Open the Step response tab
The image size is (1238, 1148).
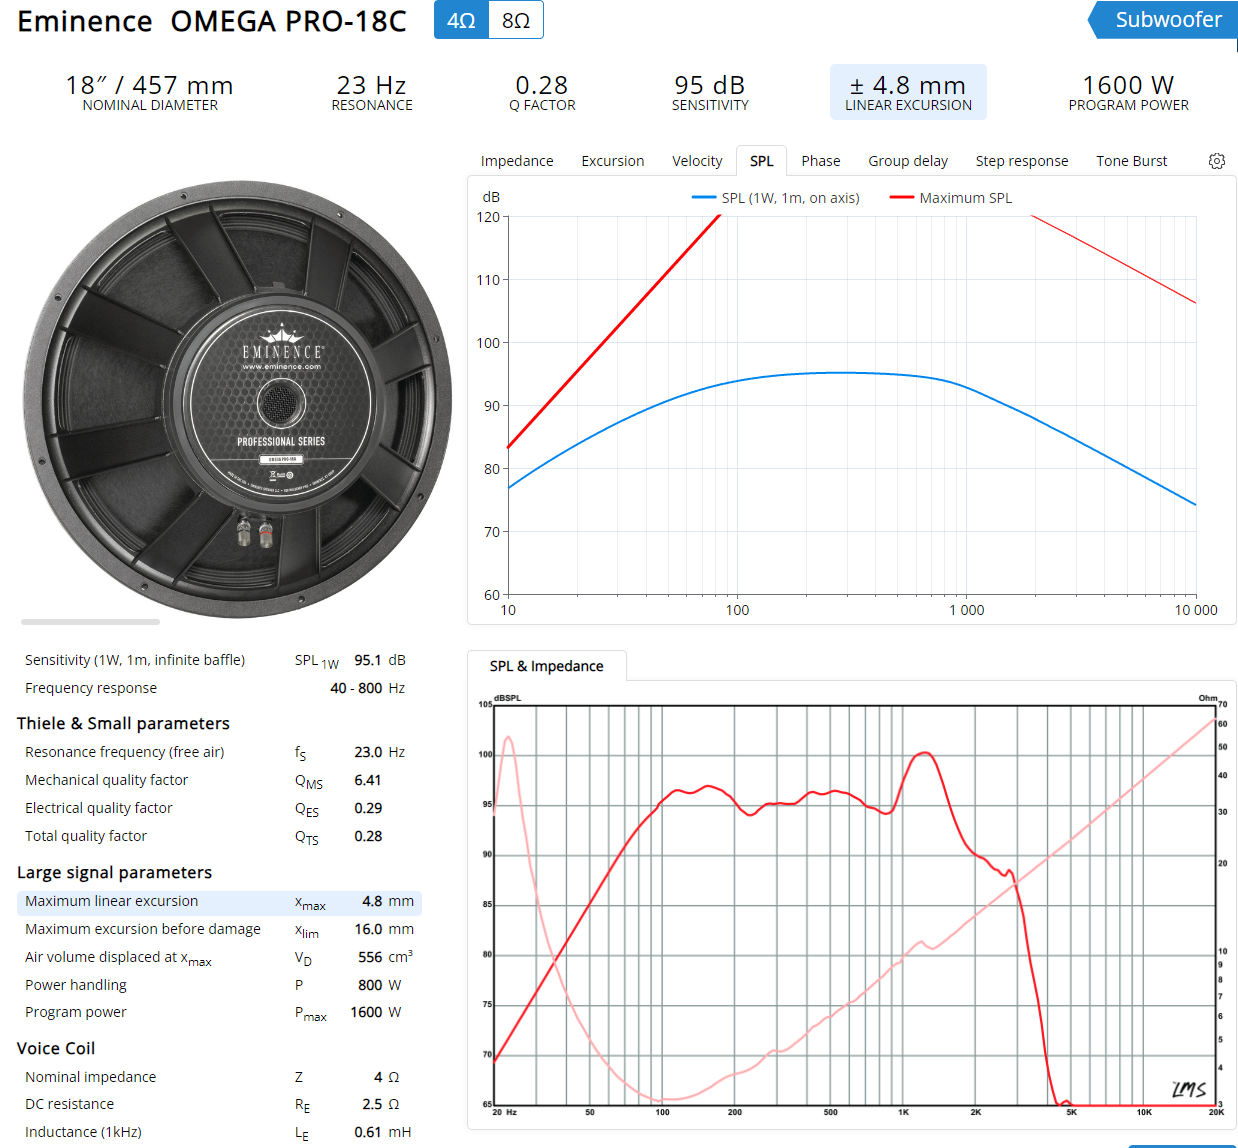1022,161
